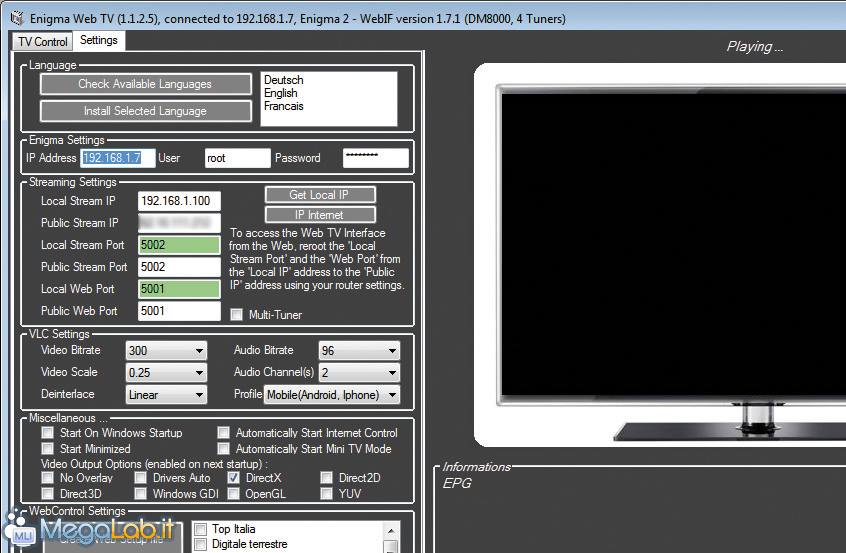Switch to the TV Control tab

point(43,42)
